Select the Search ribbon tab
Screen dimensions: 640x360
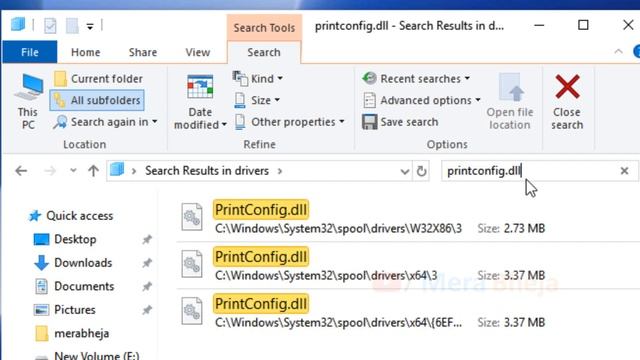click(x=264, y=52)
